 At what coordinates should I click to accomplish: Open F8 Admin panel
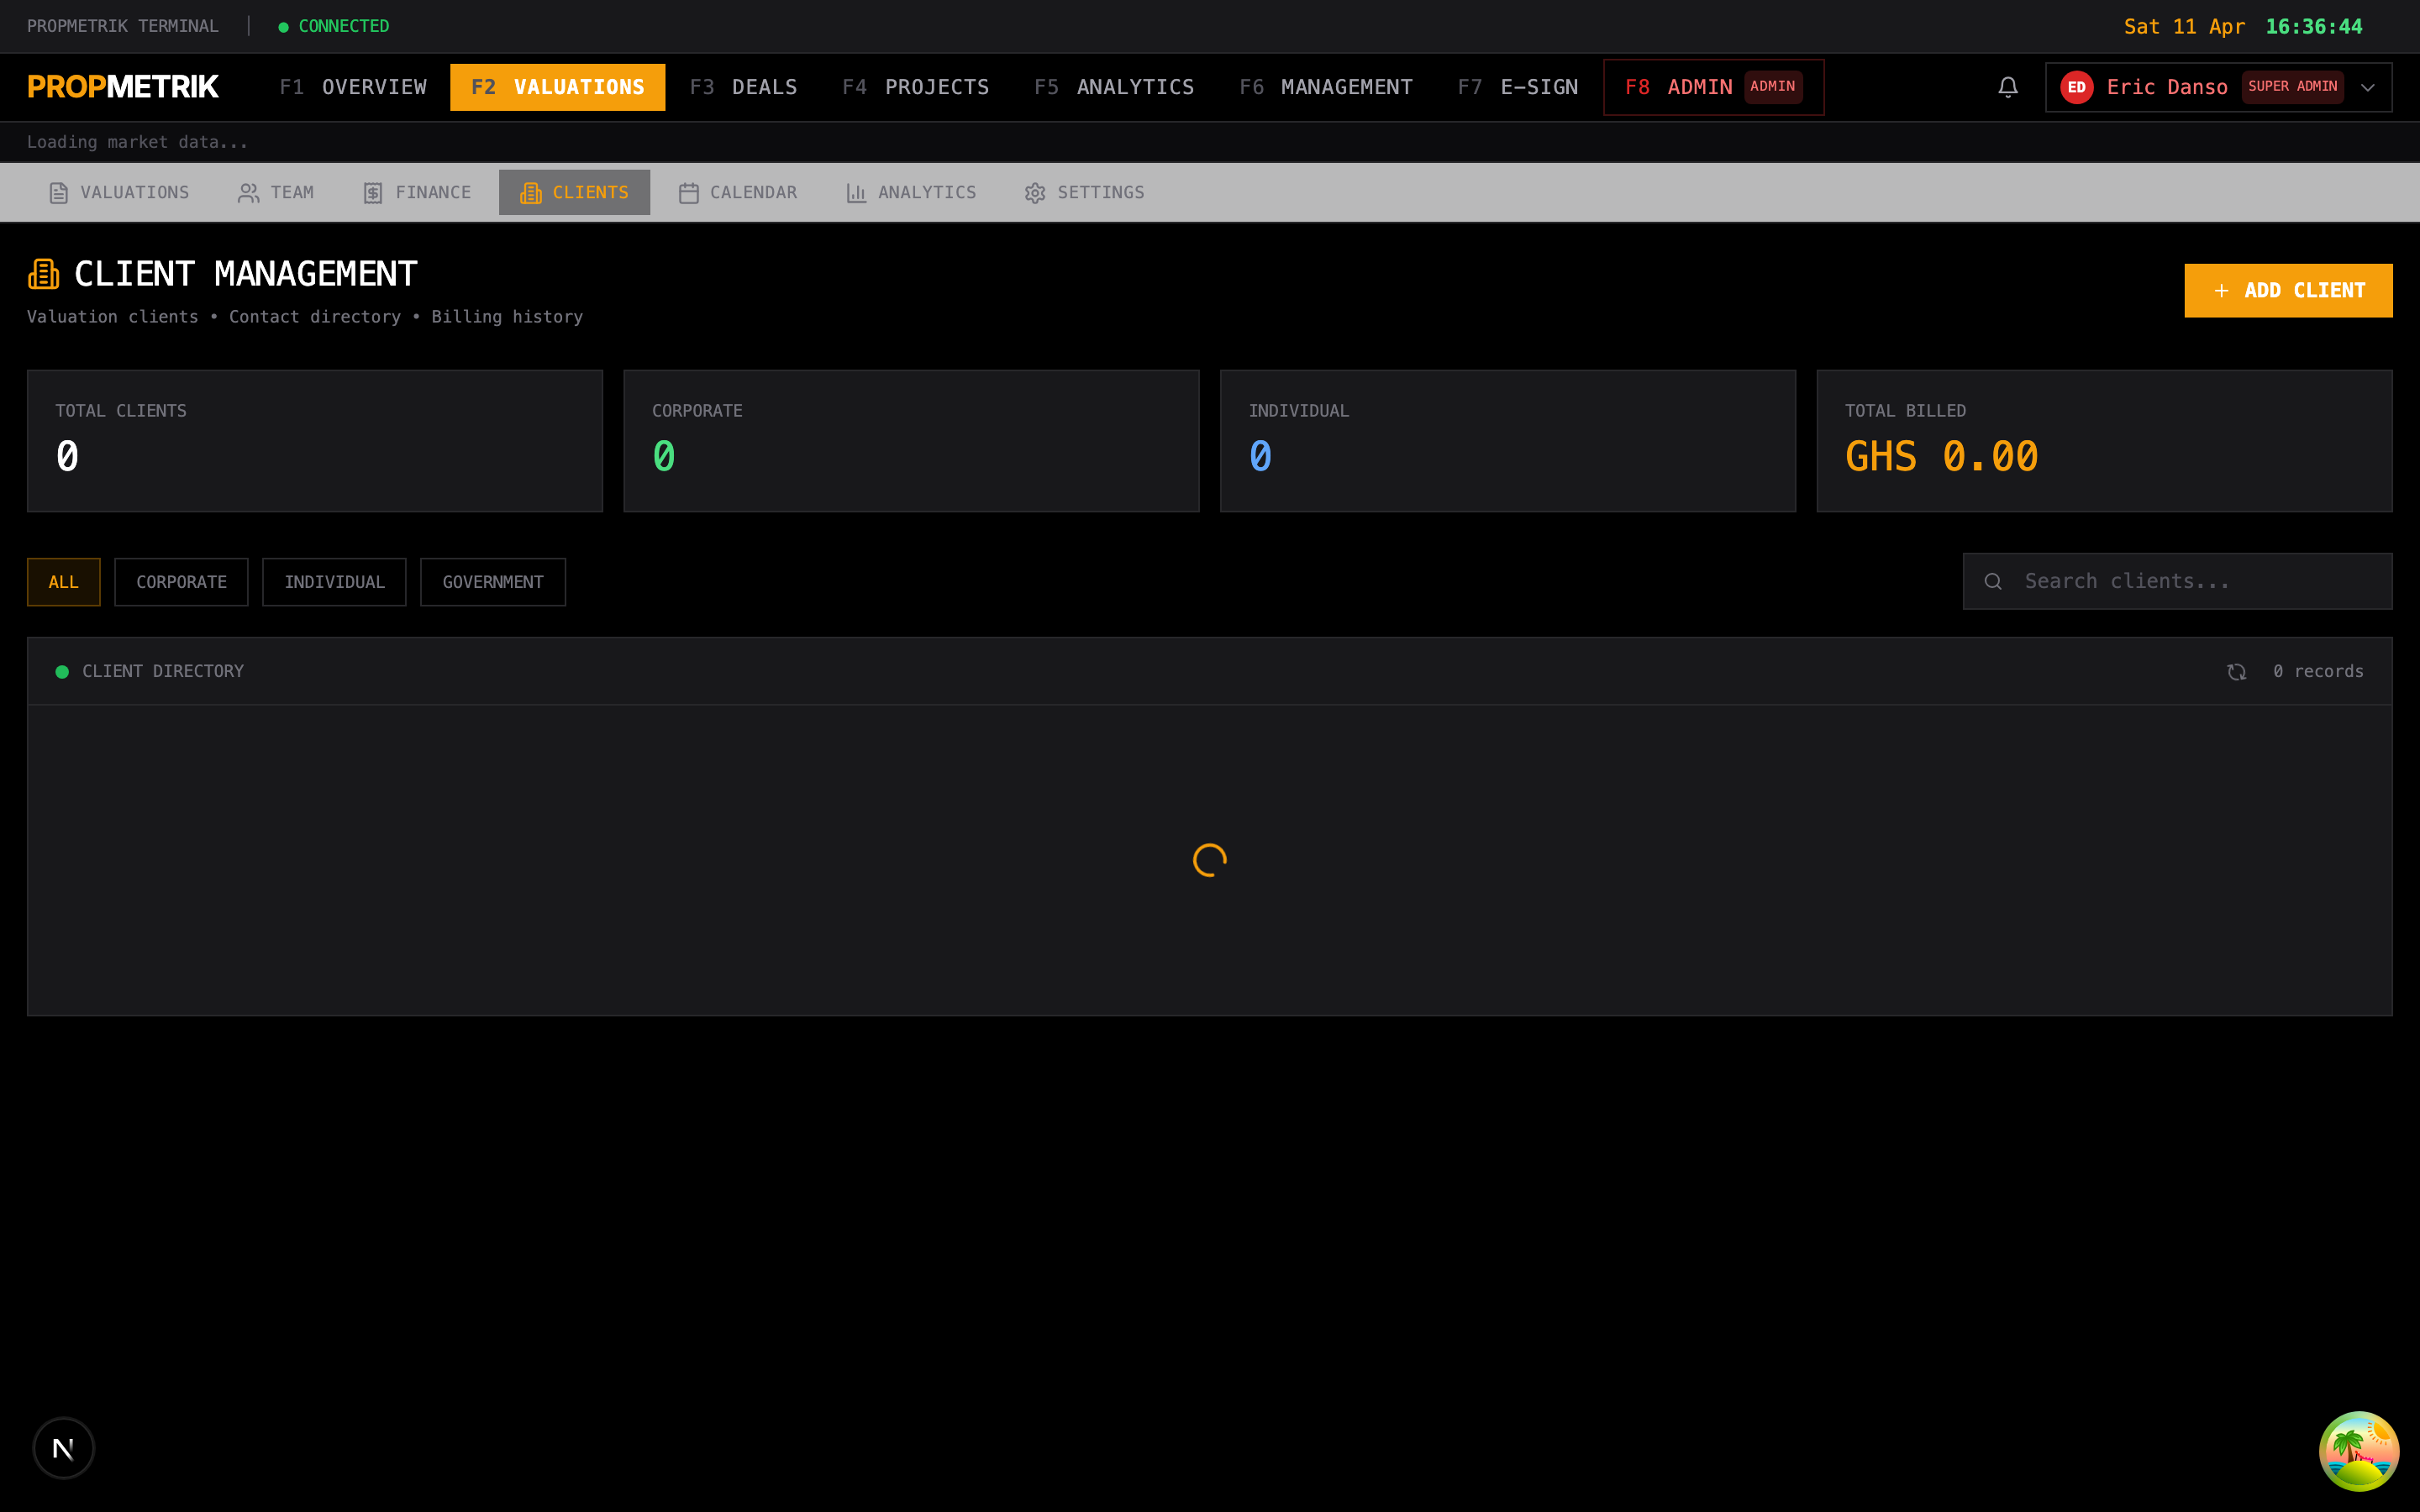coord(1713,87)
